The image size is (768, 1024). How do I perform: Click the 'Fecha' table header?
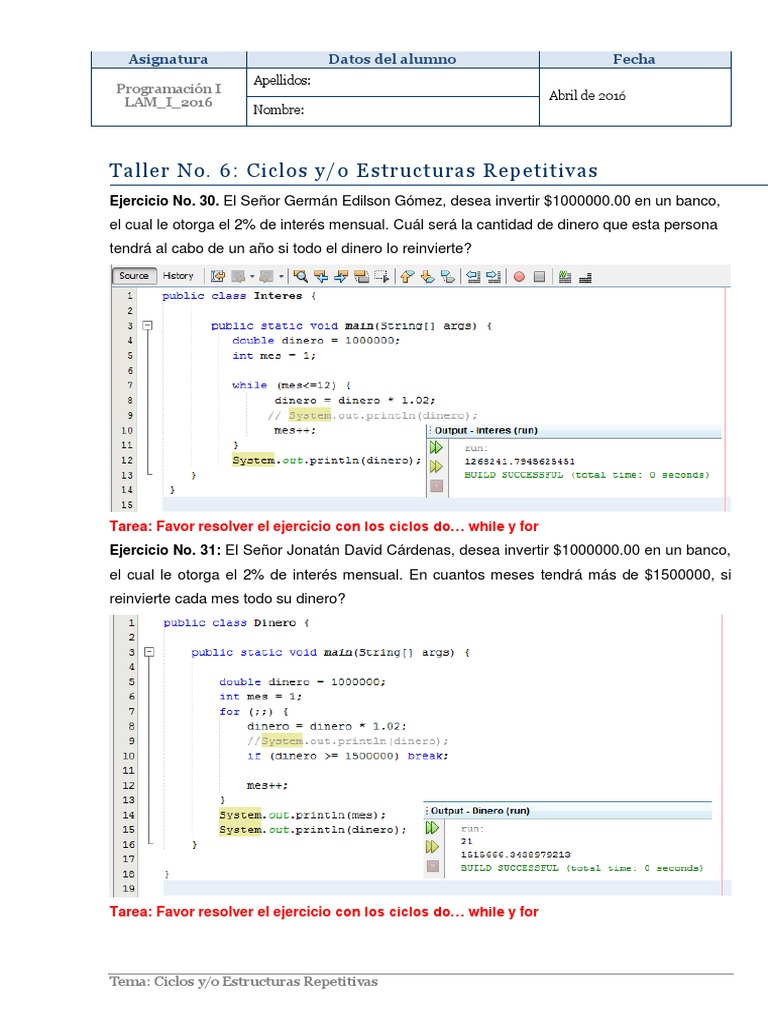635,59
